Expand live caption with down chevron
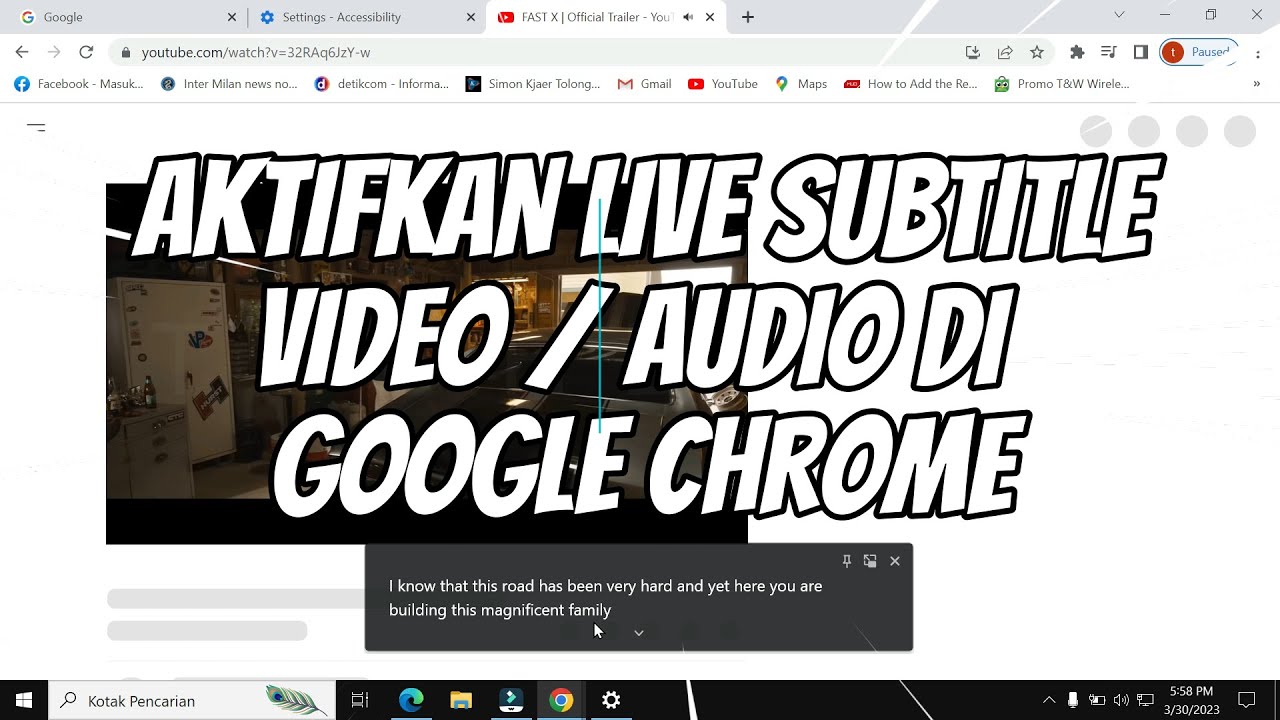This screenshot has width=1280, height=720. pos(639,632)
